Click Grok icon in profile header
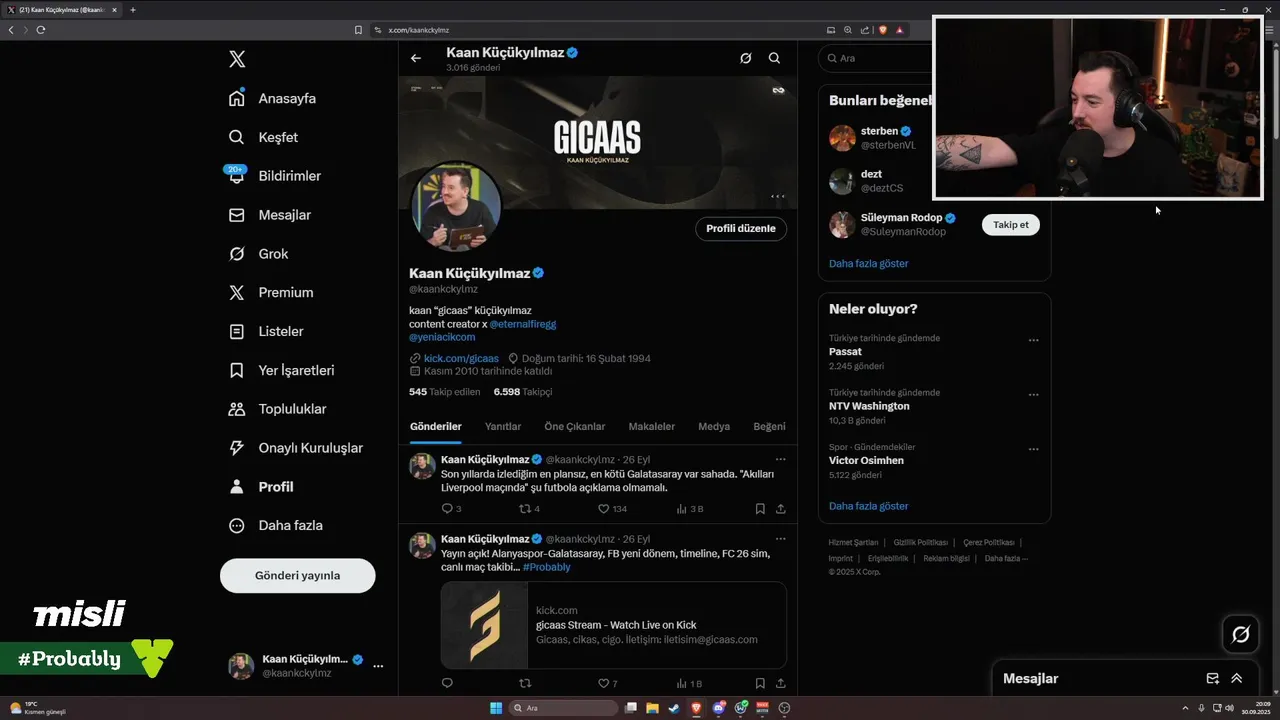This screenshot has width=1280, height=720. pos(745,58)
